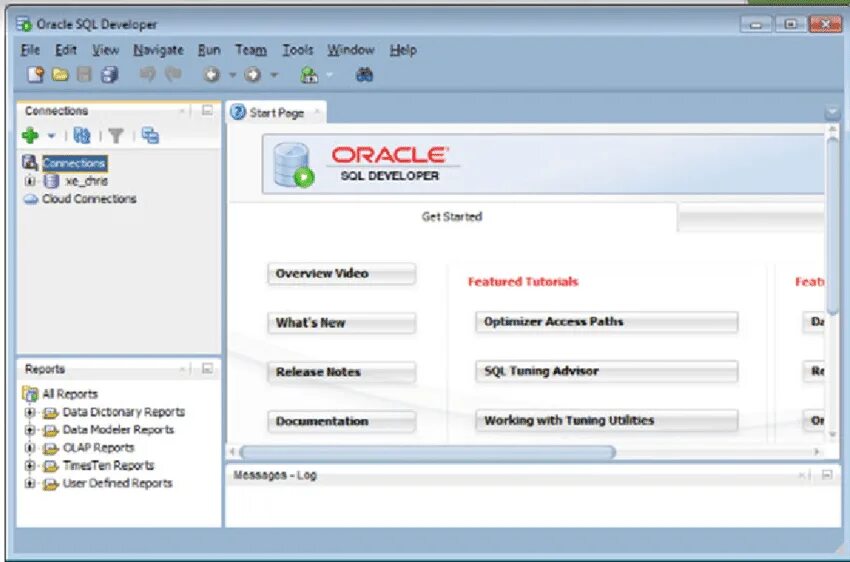Image resolution: width=850 pixels, height=562 pixels.
Task: Open the New Connection dropdown arrow
Action: 51,135
